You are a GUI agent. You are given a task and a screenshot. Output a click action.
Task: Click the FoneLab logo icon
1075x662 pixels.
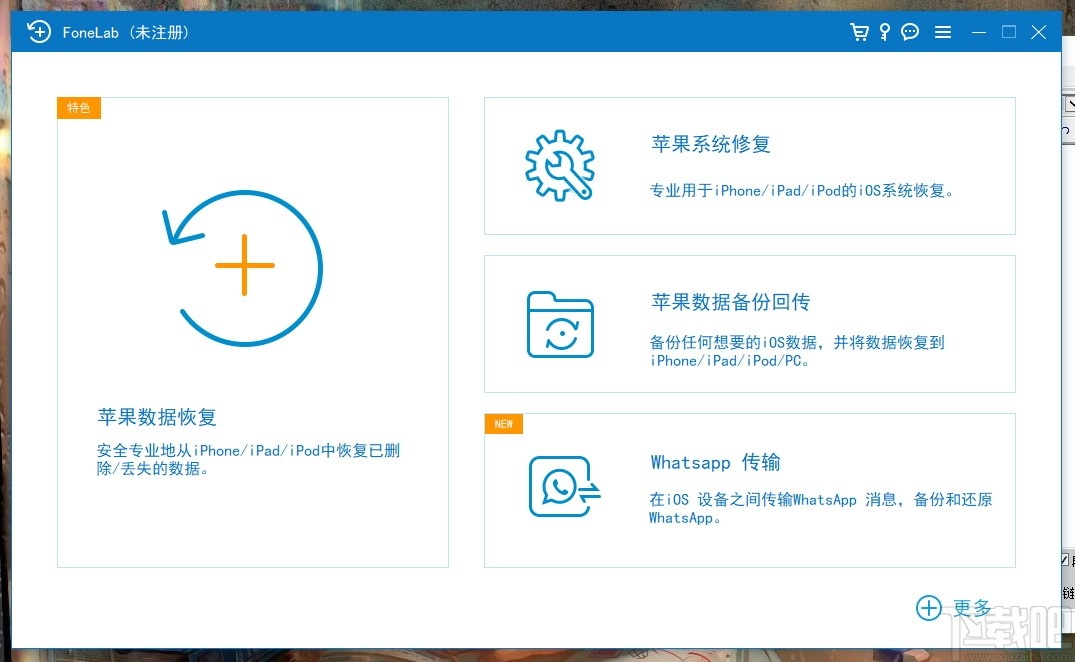click(x=39, y=31)
